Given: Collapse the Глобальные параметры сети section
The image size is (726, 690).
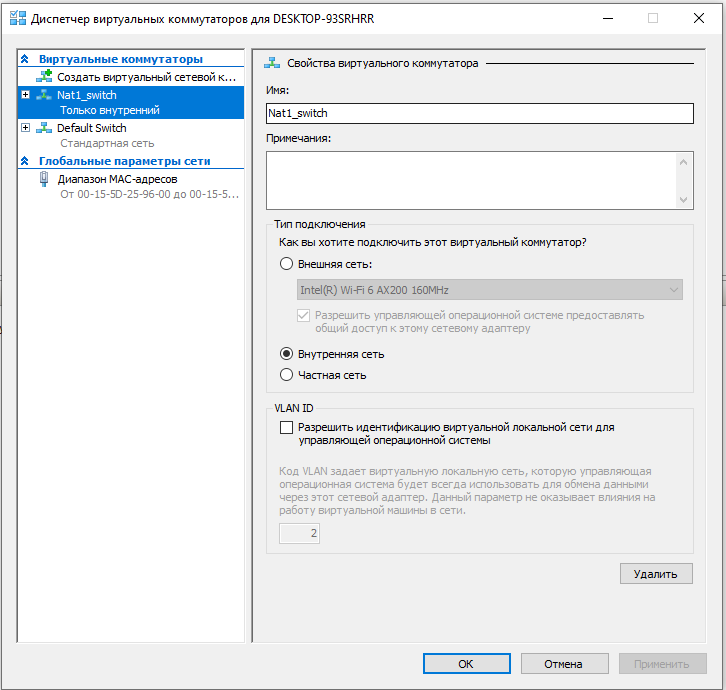Looking at the screenshot, I should (x=26, y=161).
